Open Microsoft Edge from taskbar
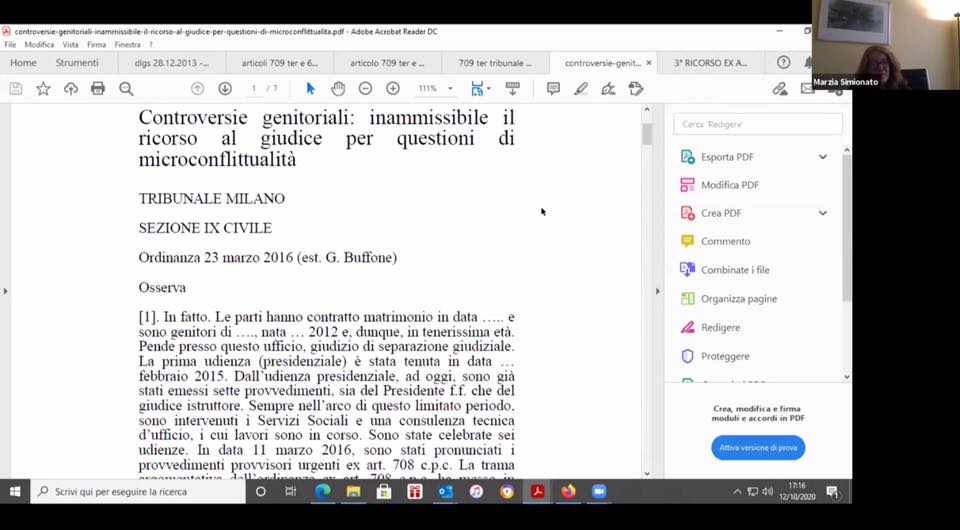This screenshot has height=530, width=960. 323,491
